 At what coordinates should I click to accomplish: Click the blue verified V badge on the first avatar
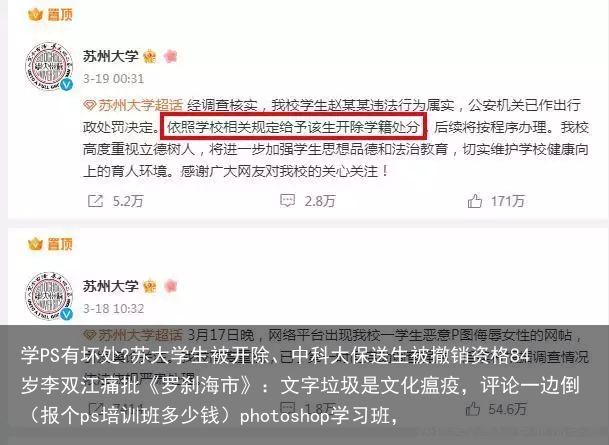[67, 84]
